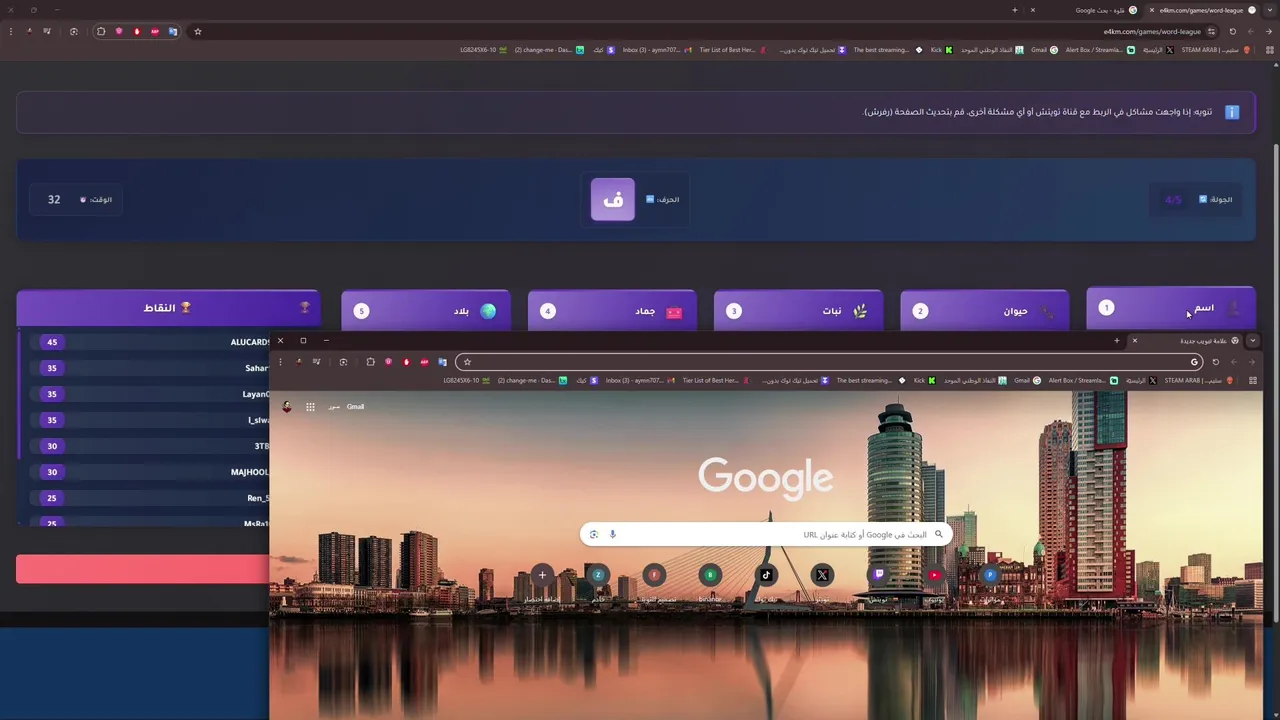Open The best streaming bookmark in the front window

(870, 380)
